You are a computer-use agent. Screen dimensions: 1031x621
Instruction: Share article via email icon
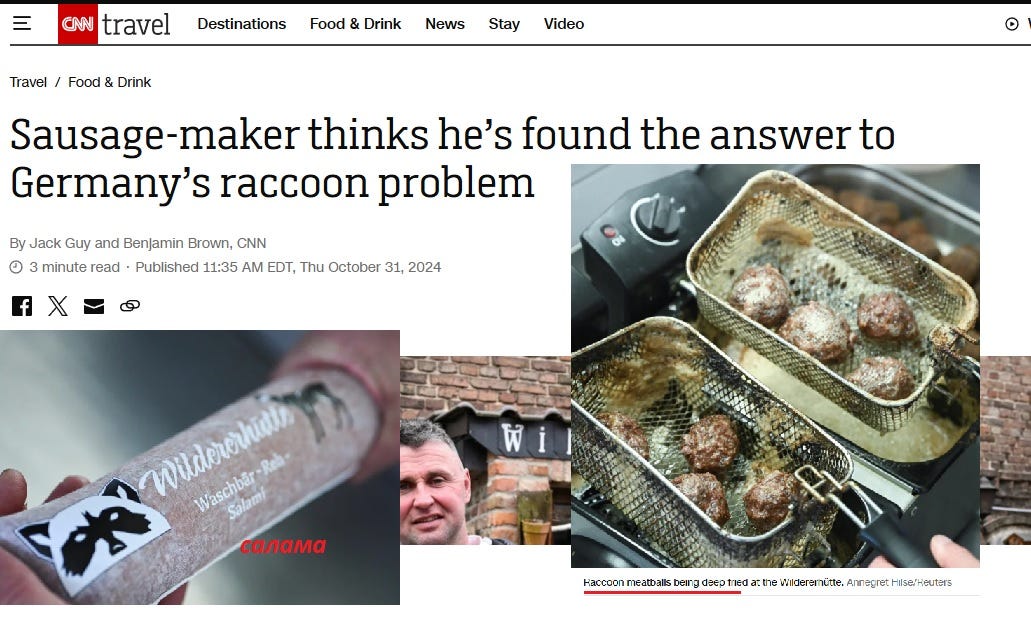pos(94,306)
